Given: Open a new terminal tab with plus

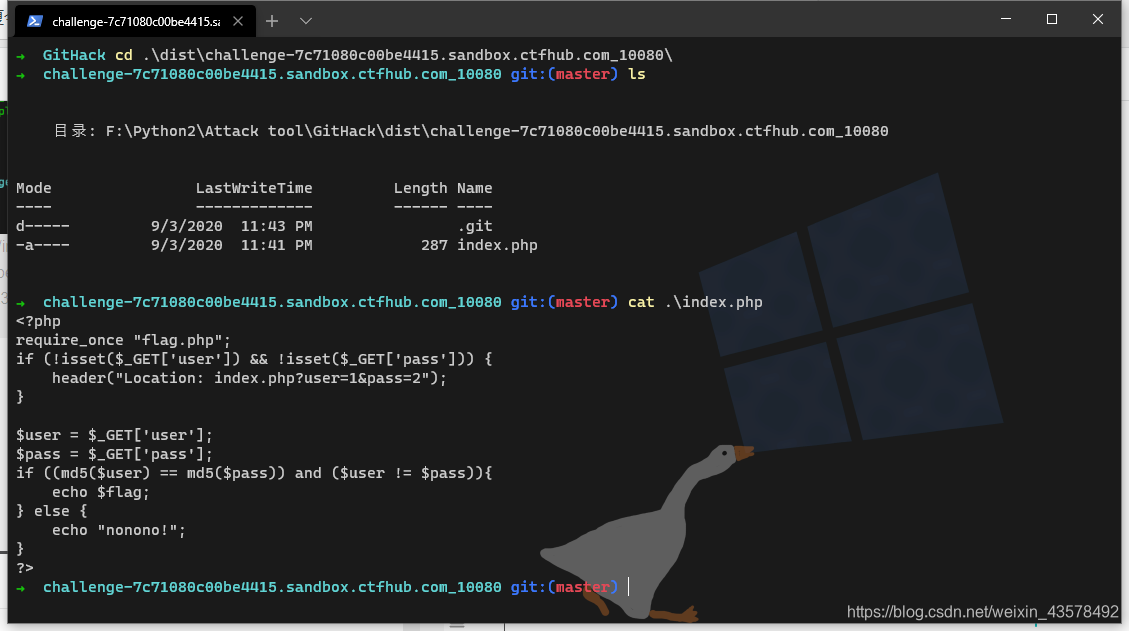Looking at the screenshot, I should coord(271,22).
